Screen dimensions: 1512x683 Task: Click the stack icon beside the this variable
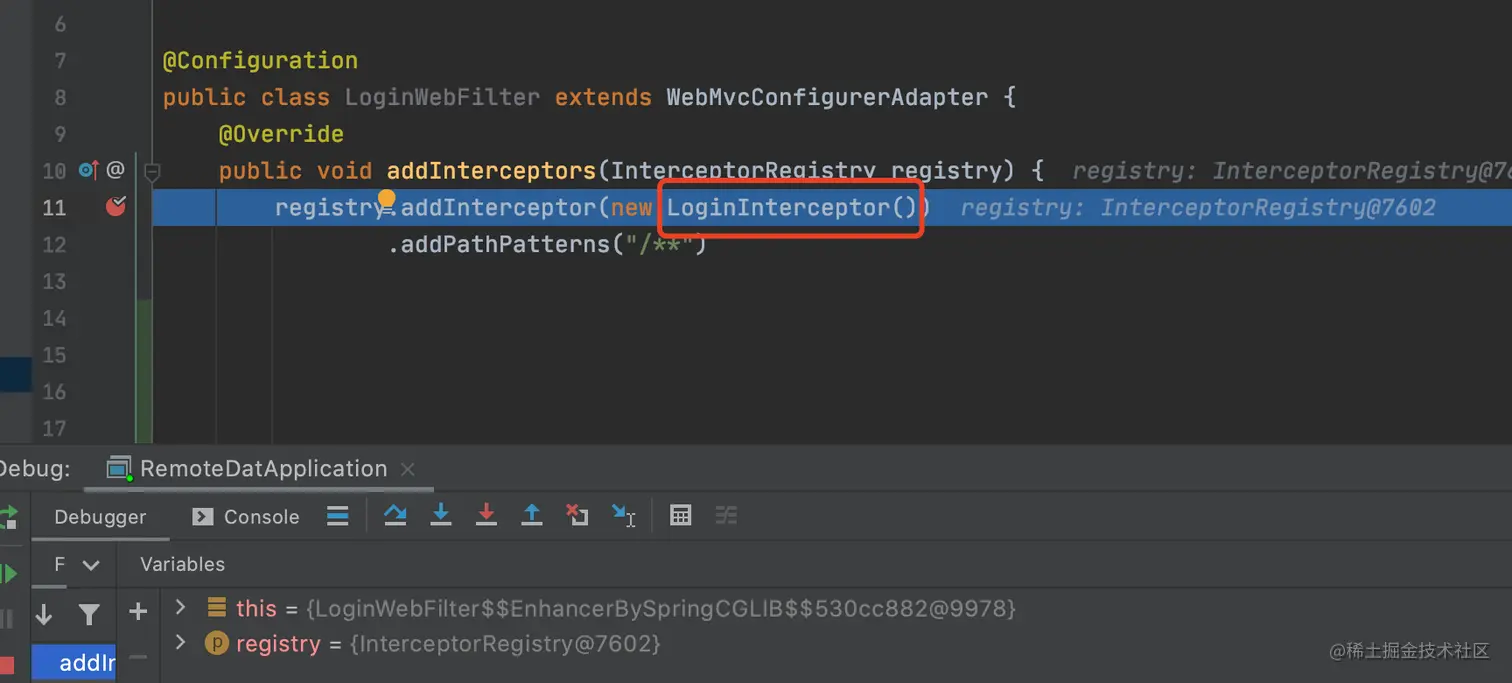[216, 607]
